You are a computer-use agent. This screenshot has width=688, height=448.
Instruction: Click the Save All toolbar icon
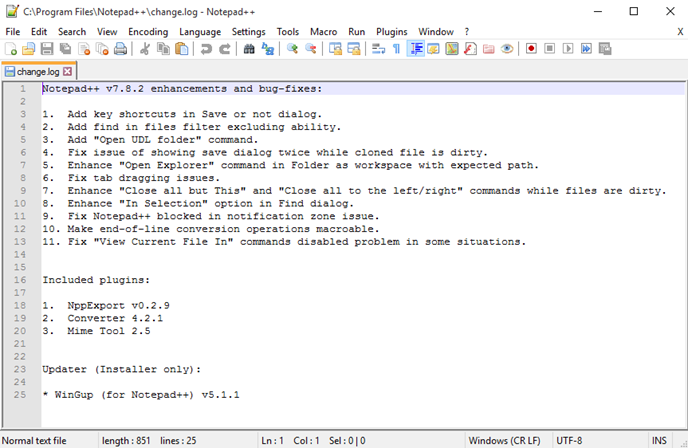point(65,49)
